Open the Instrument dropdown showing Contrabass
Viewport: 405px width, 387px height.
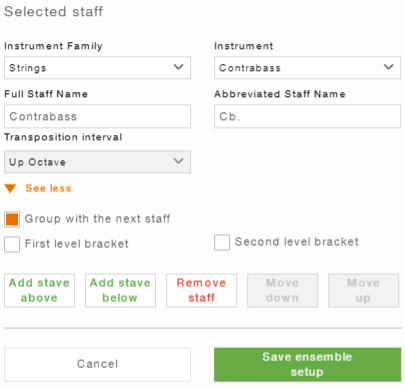pyautogui.click(x=307, y=68)
